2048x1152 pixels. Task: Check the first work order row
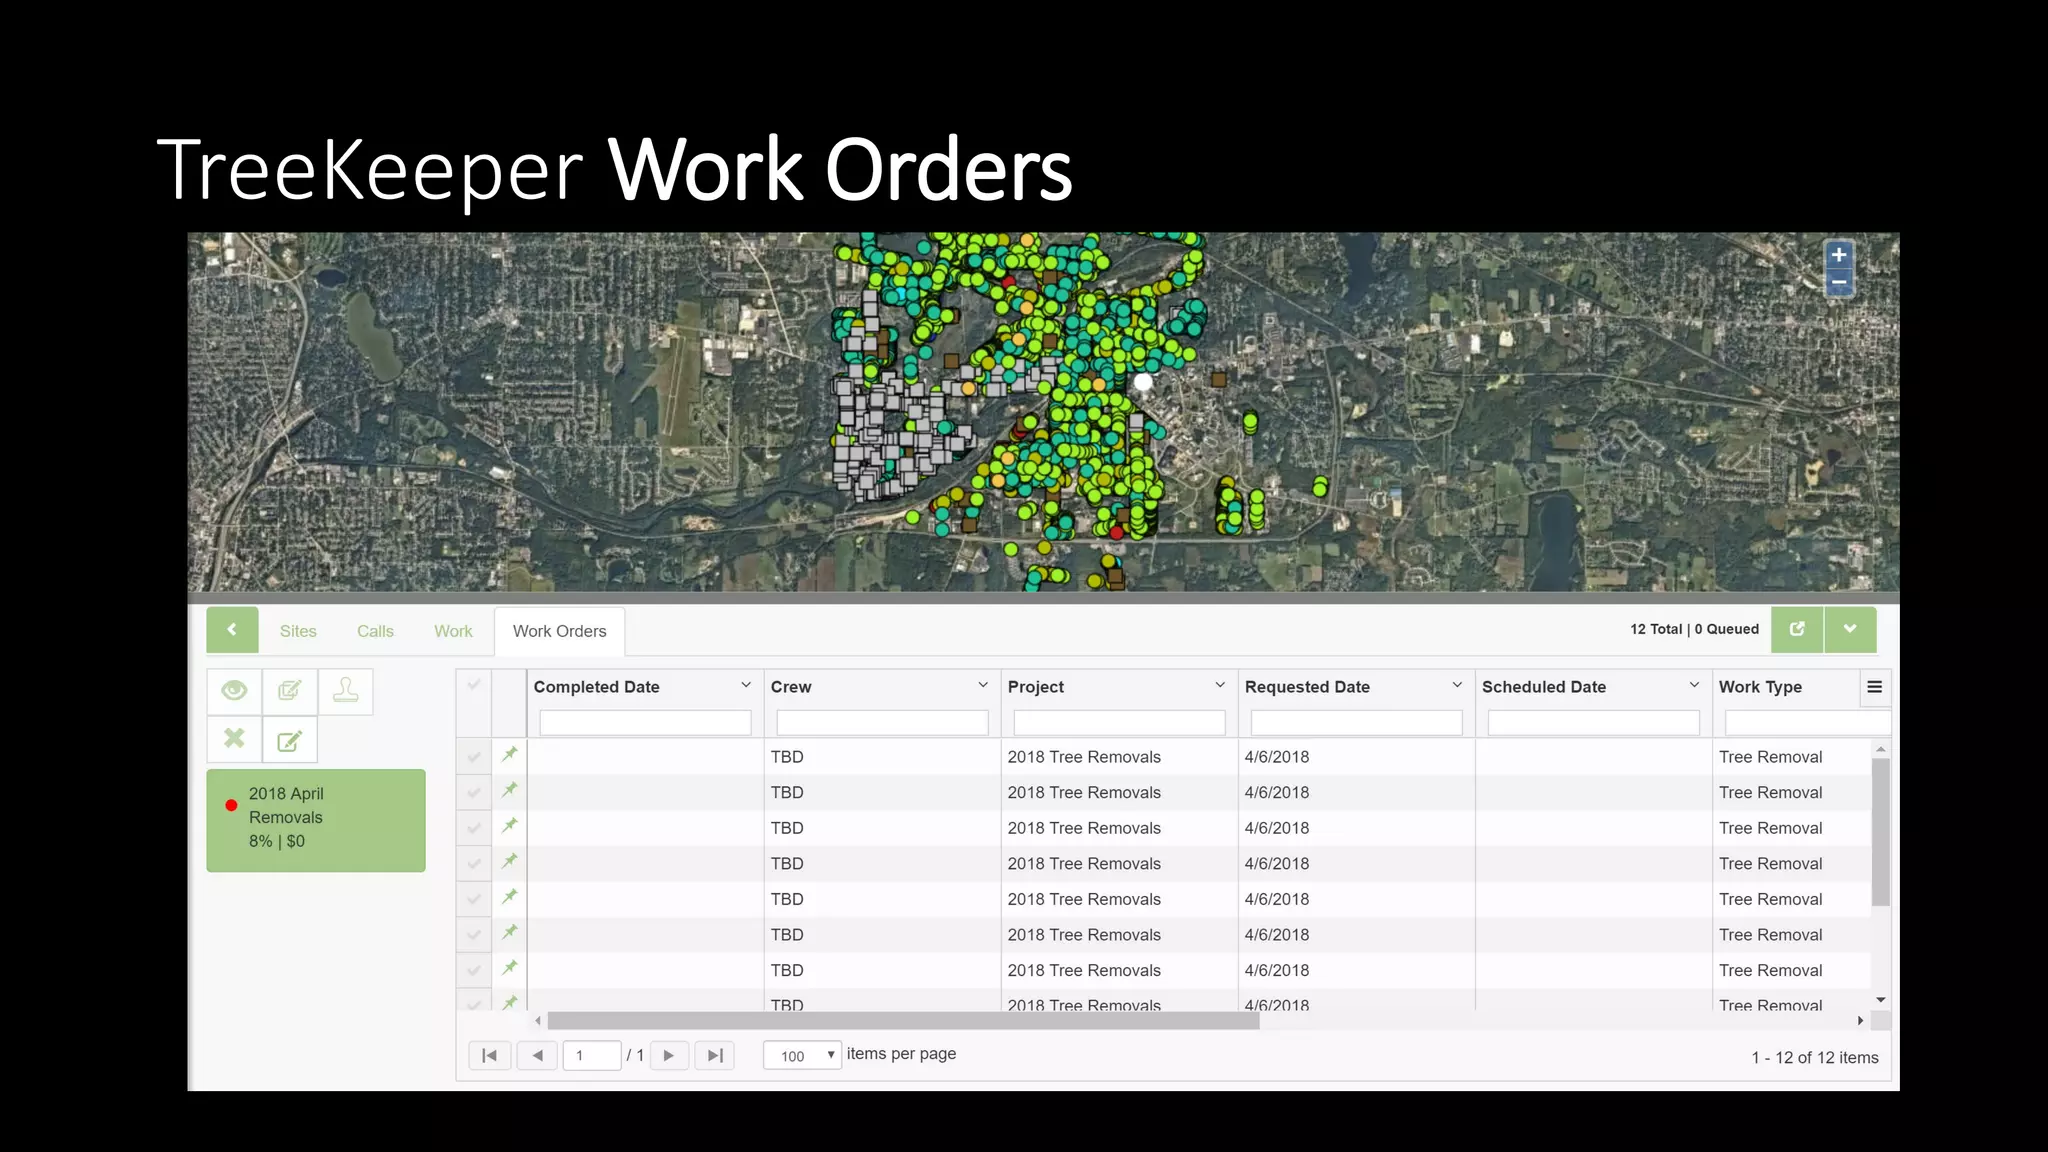coord(474,757)
